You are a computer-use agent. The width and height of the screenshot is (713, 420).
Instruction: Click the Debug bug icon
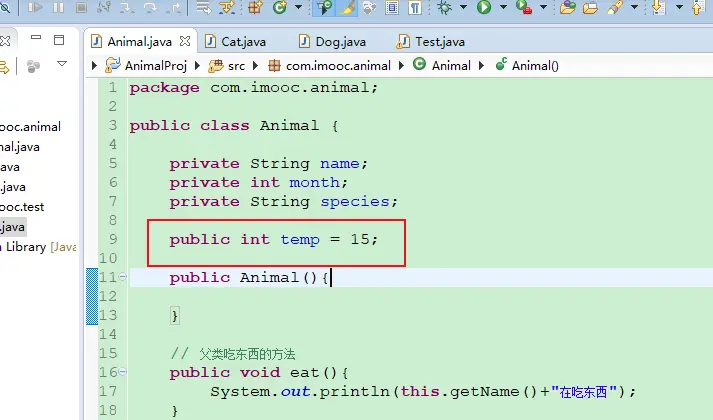point(444,7)
